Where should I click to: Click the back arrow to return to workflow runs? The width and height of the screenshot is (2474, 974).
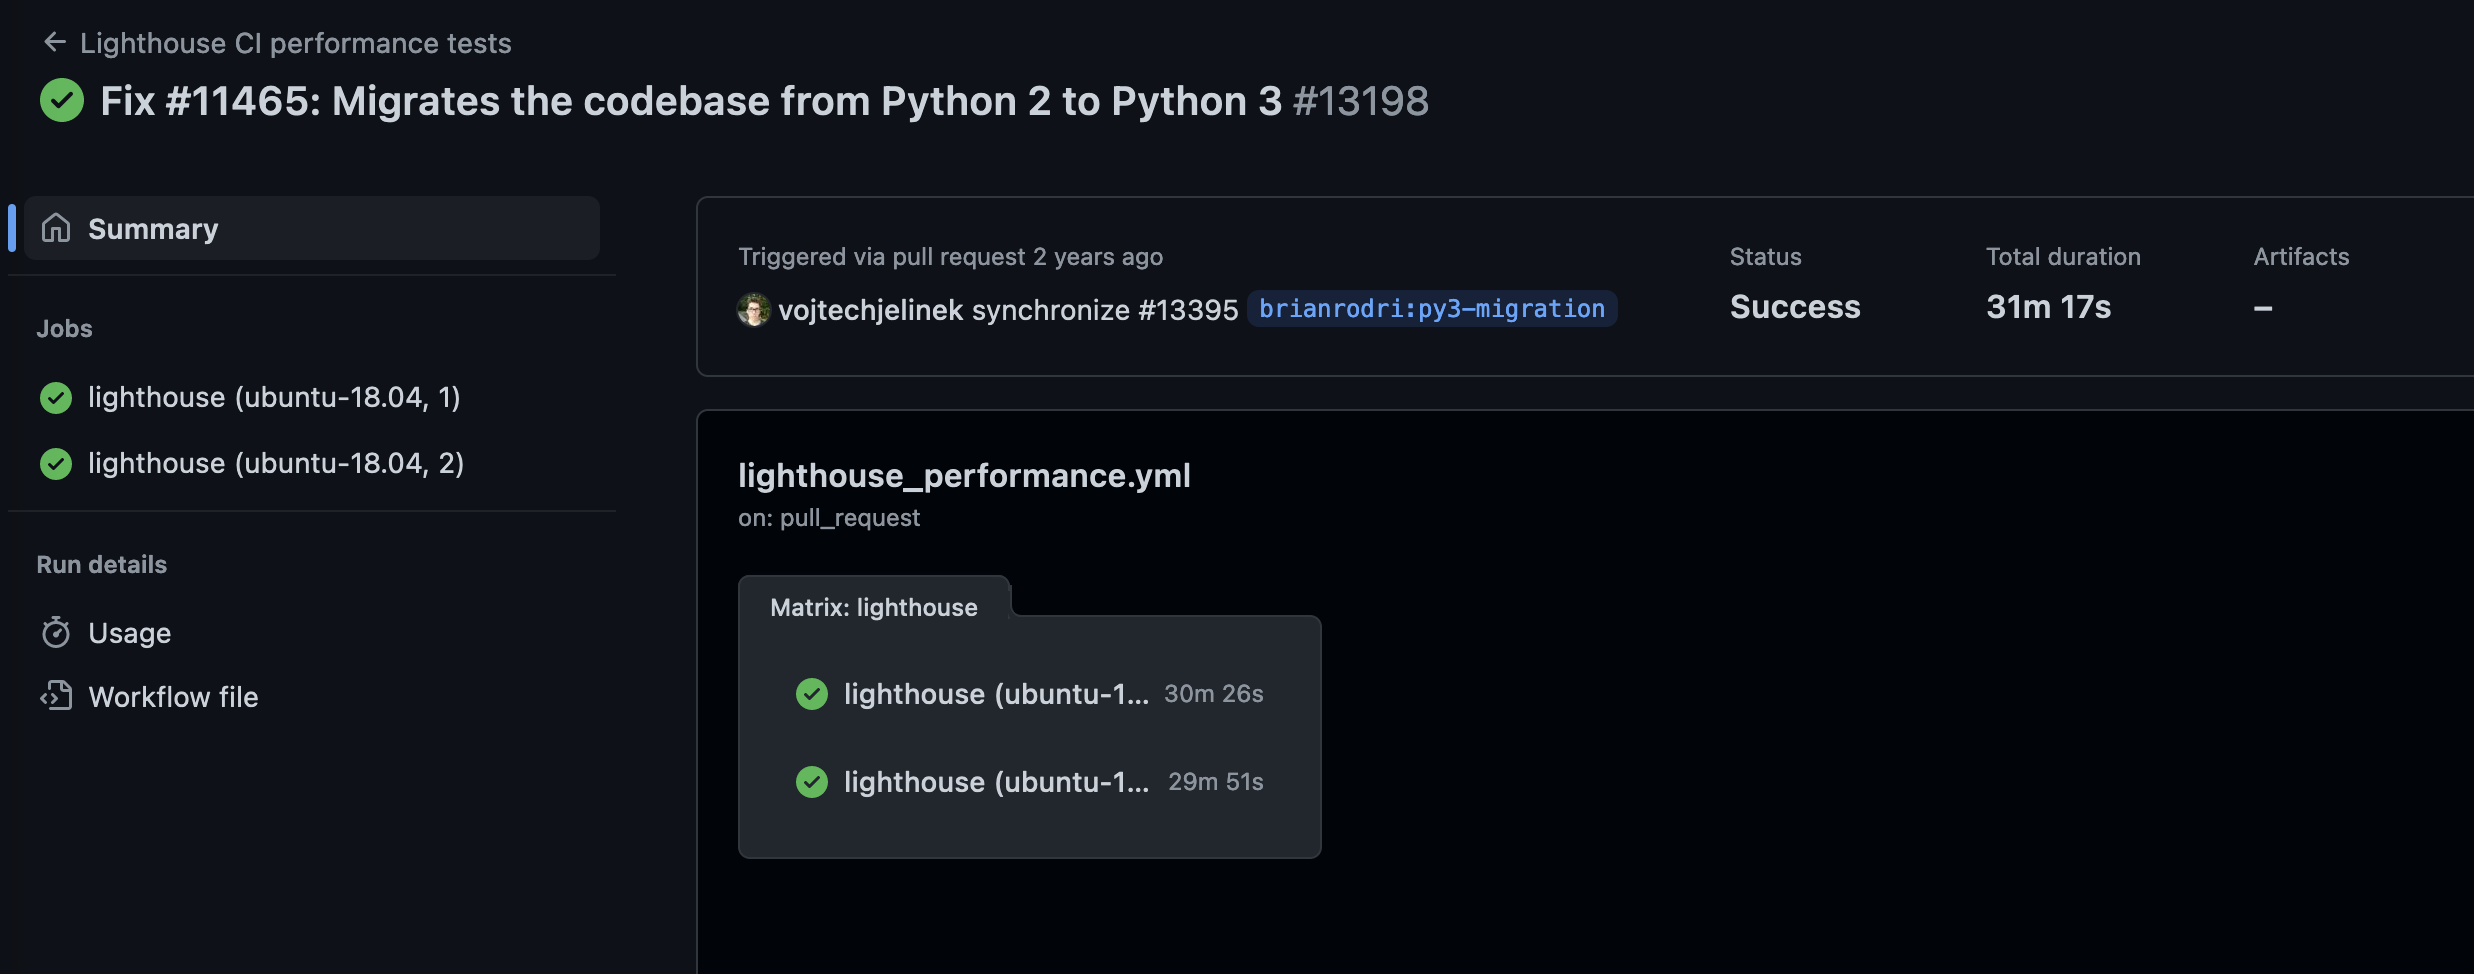point(55,41)
